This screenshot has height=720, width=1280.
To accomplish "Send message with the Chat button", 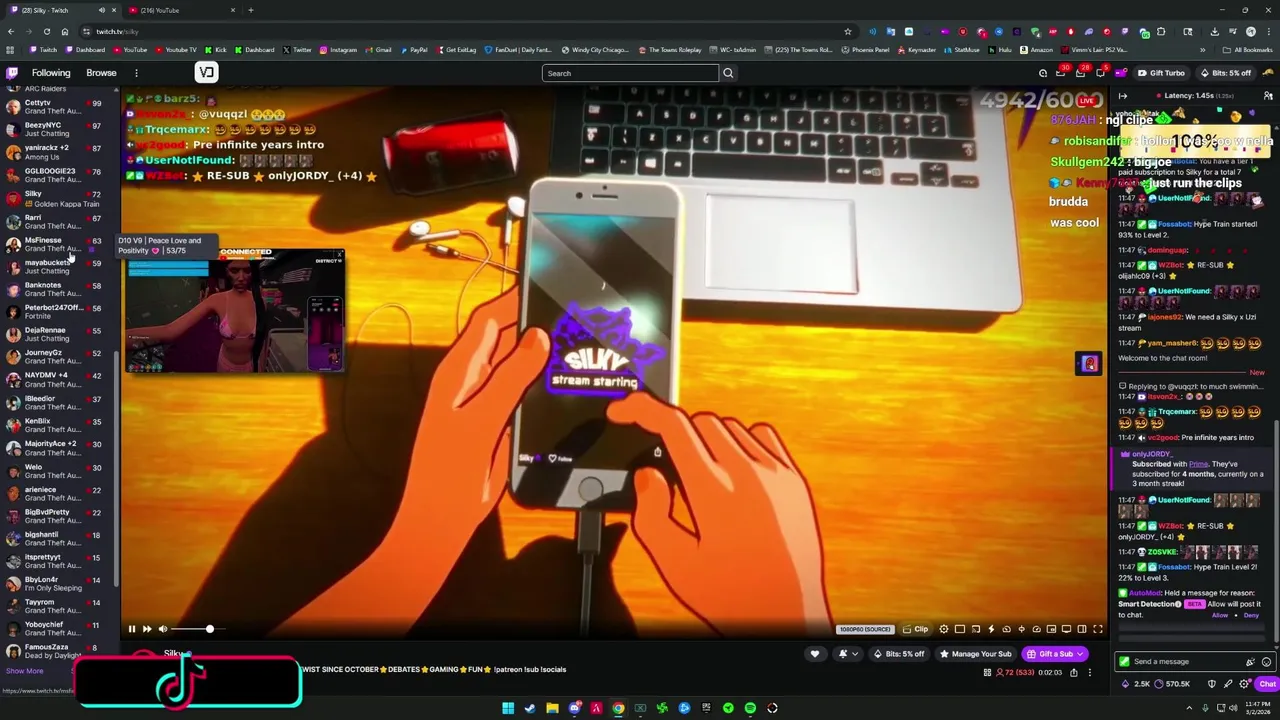I will click(1267, 684).
